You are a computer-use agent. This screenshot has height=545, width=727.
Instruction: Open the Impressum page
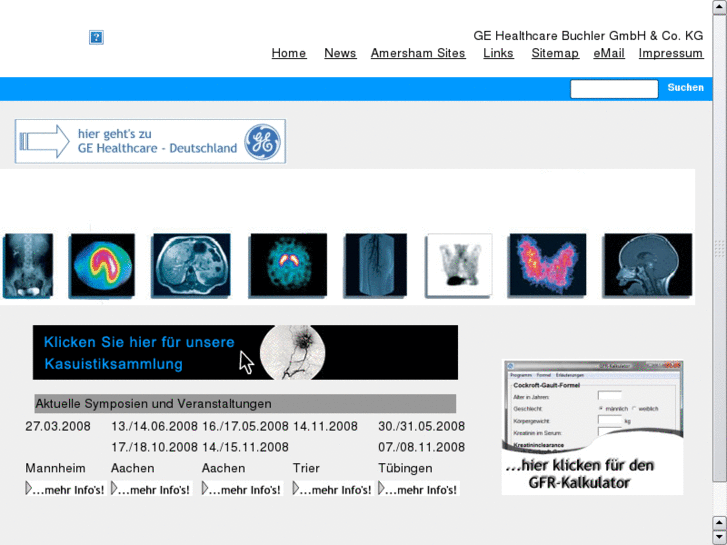pyautogui.click(x=670, y=53)
